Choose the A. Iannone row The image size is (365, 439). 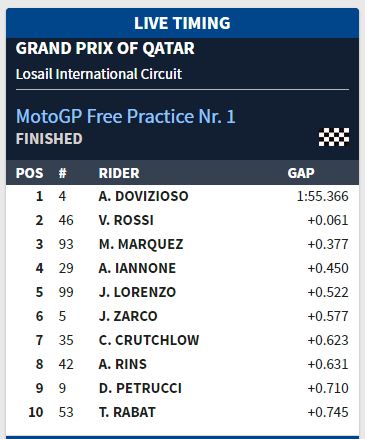[182, 268]
